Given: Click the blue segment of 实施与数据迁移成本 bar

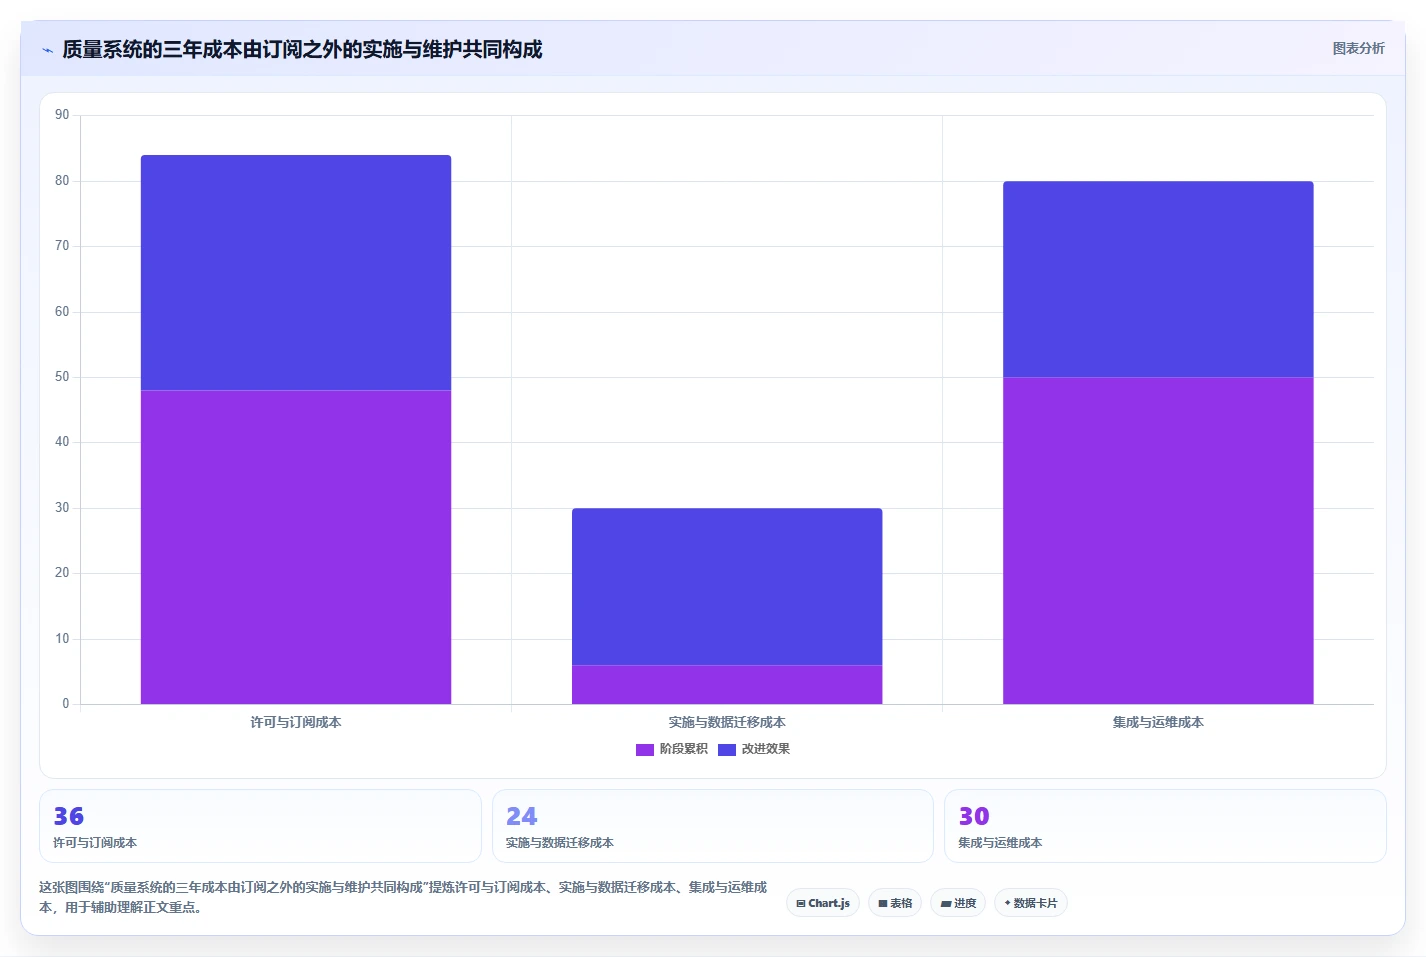Looking at the screenshot, I should [x=727, y=586].
